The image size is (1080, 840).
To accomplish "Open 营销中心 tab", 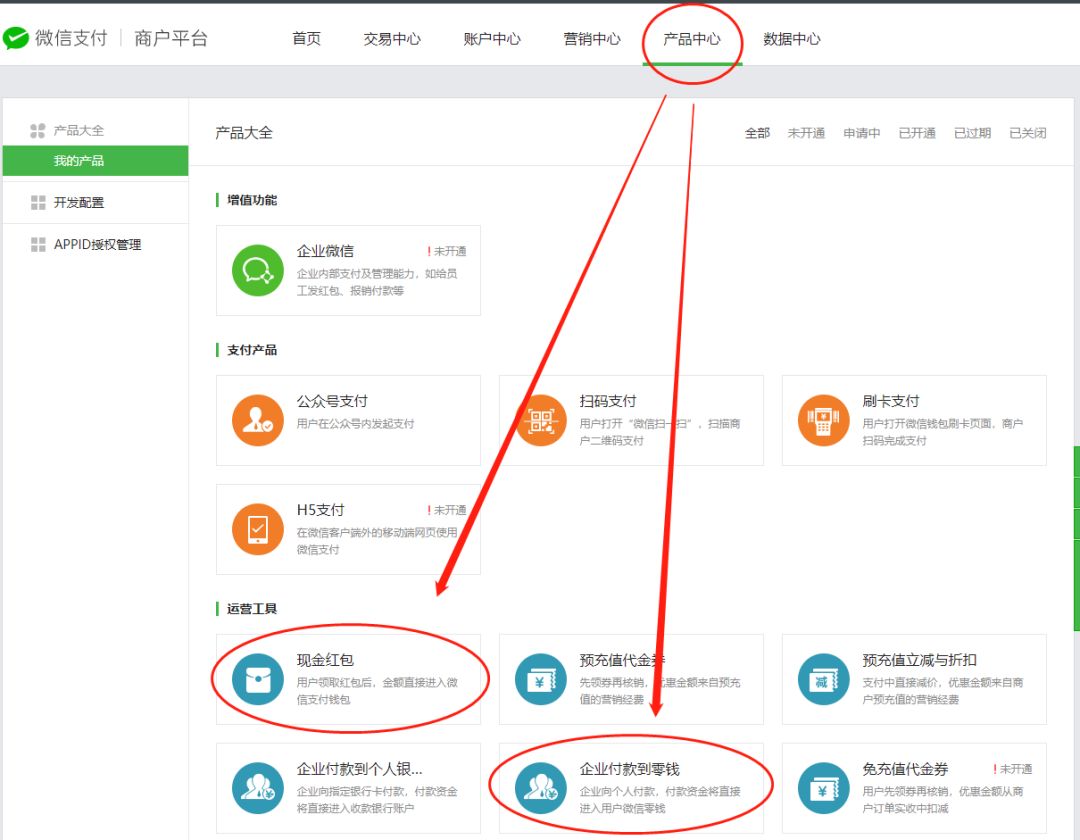I will tap(592, 39).
